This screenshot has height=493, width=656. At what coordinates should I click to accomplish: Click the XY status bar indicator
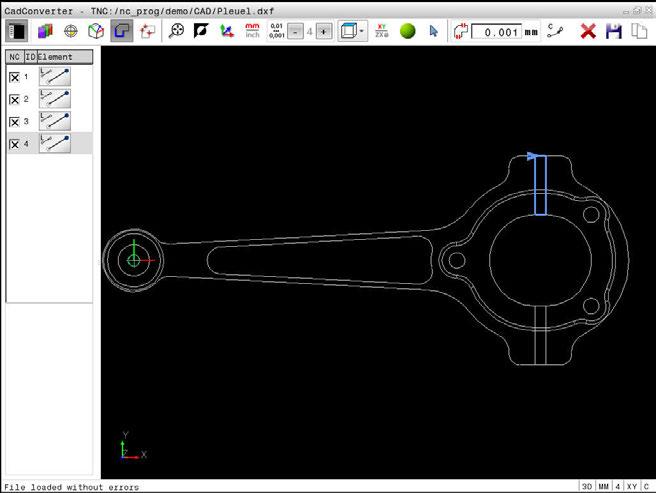[x=632, y=486]
